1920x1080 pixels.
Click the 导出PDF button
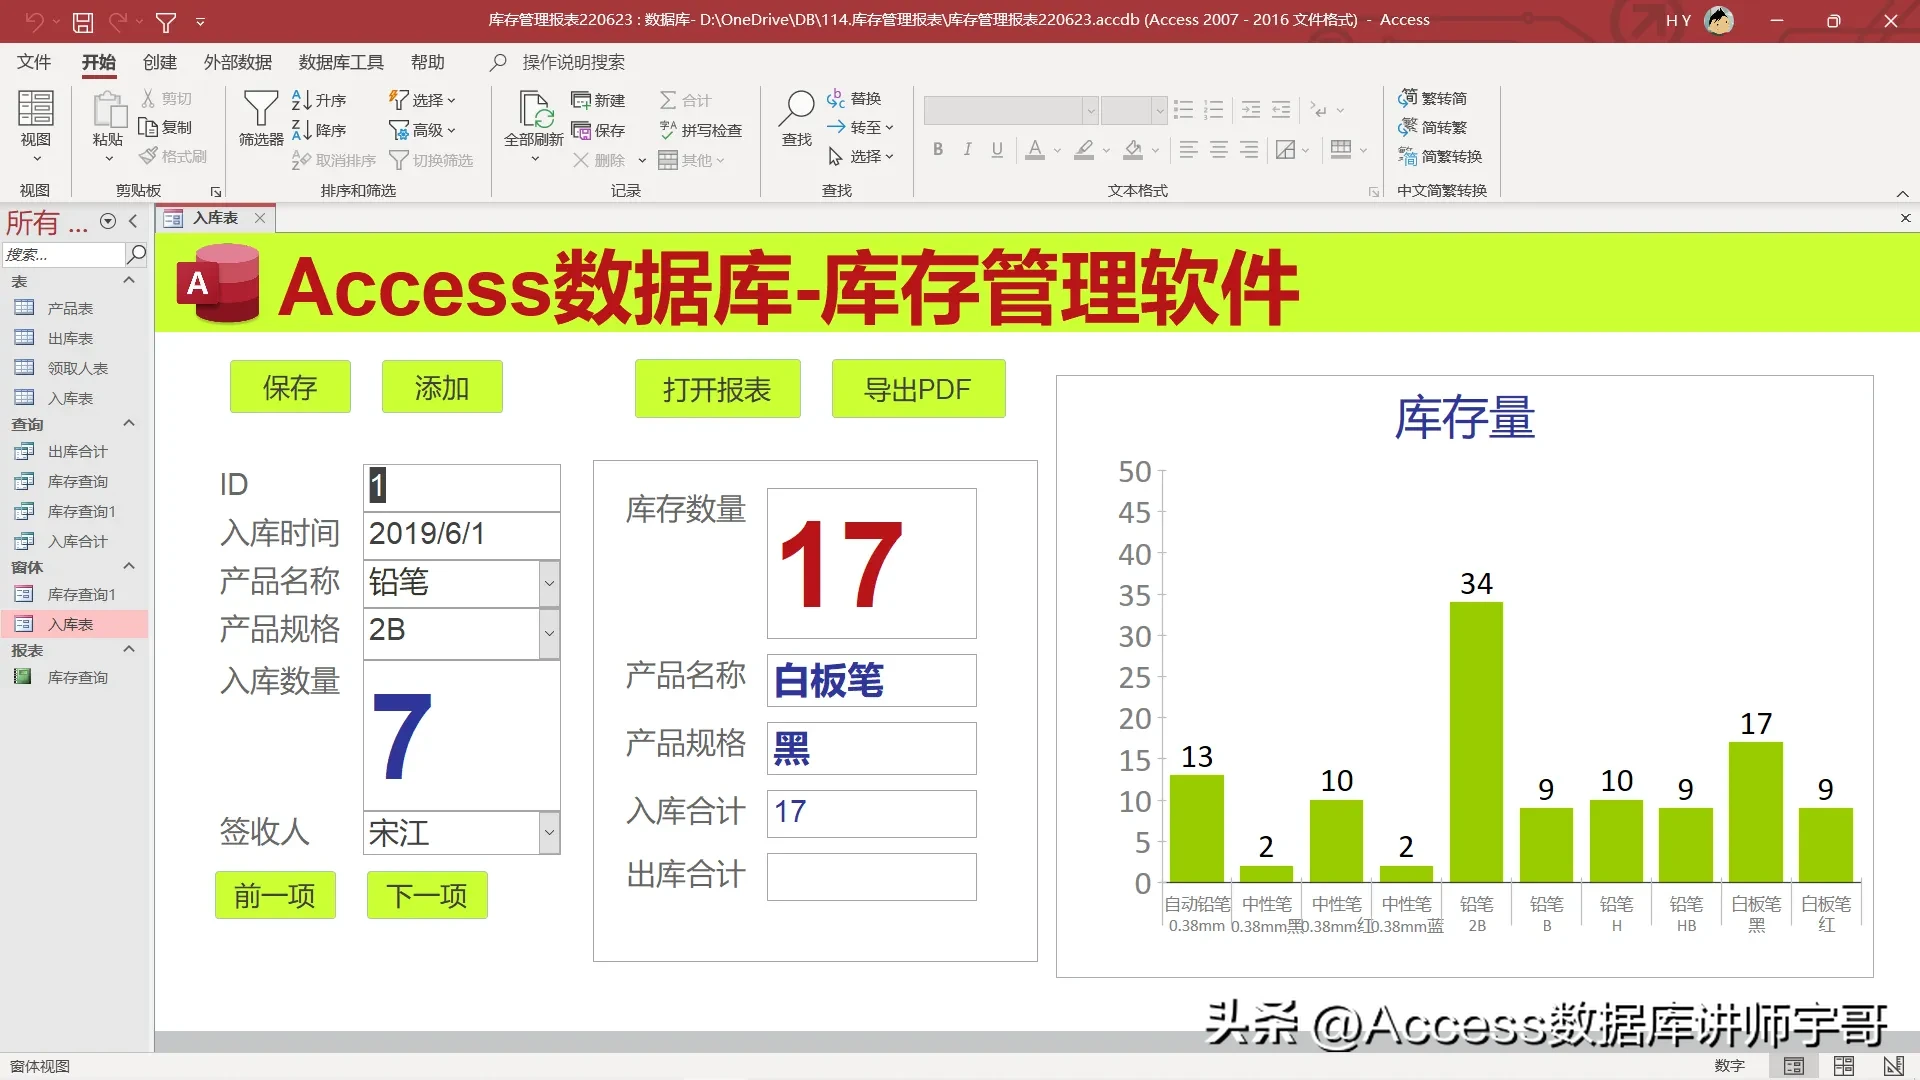917,389
